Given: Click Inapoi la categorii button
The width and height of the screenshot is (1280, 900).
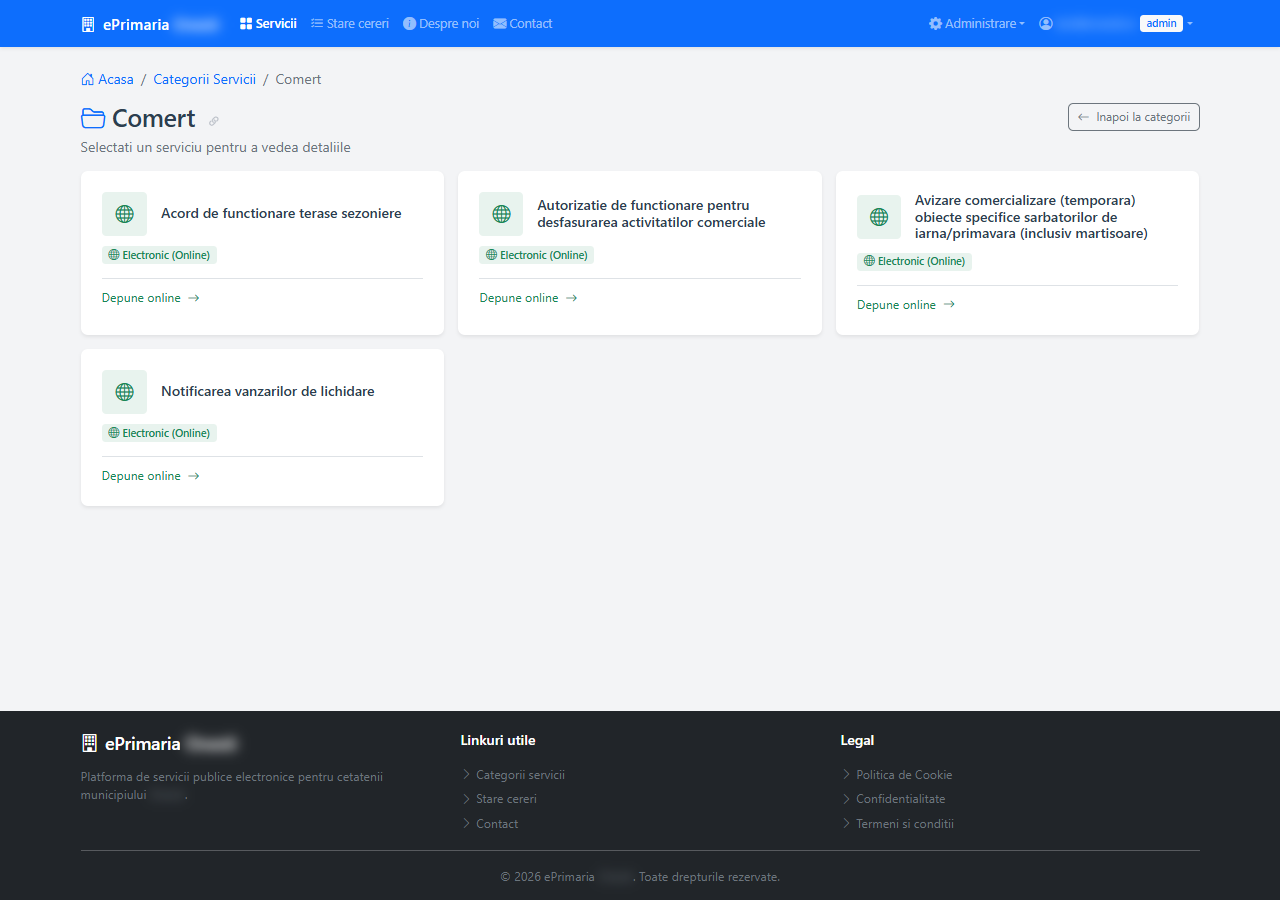Looking at the screenshot, I should click(1134, 117).
